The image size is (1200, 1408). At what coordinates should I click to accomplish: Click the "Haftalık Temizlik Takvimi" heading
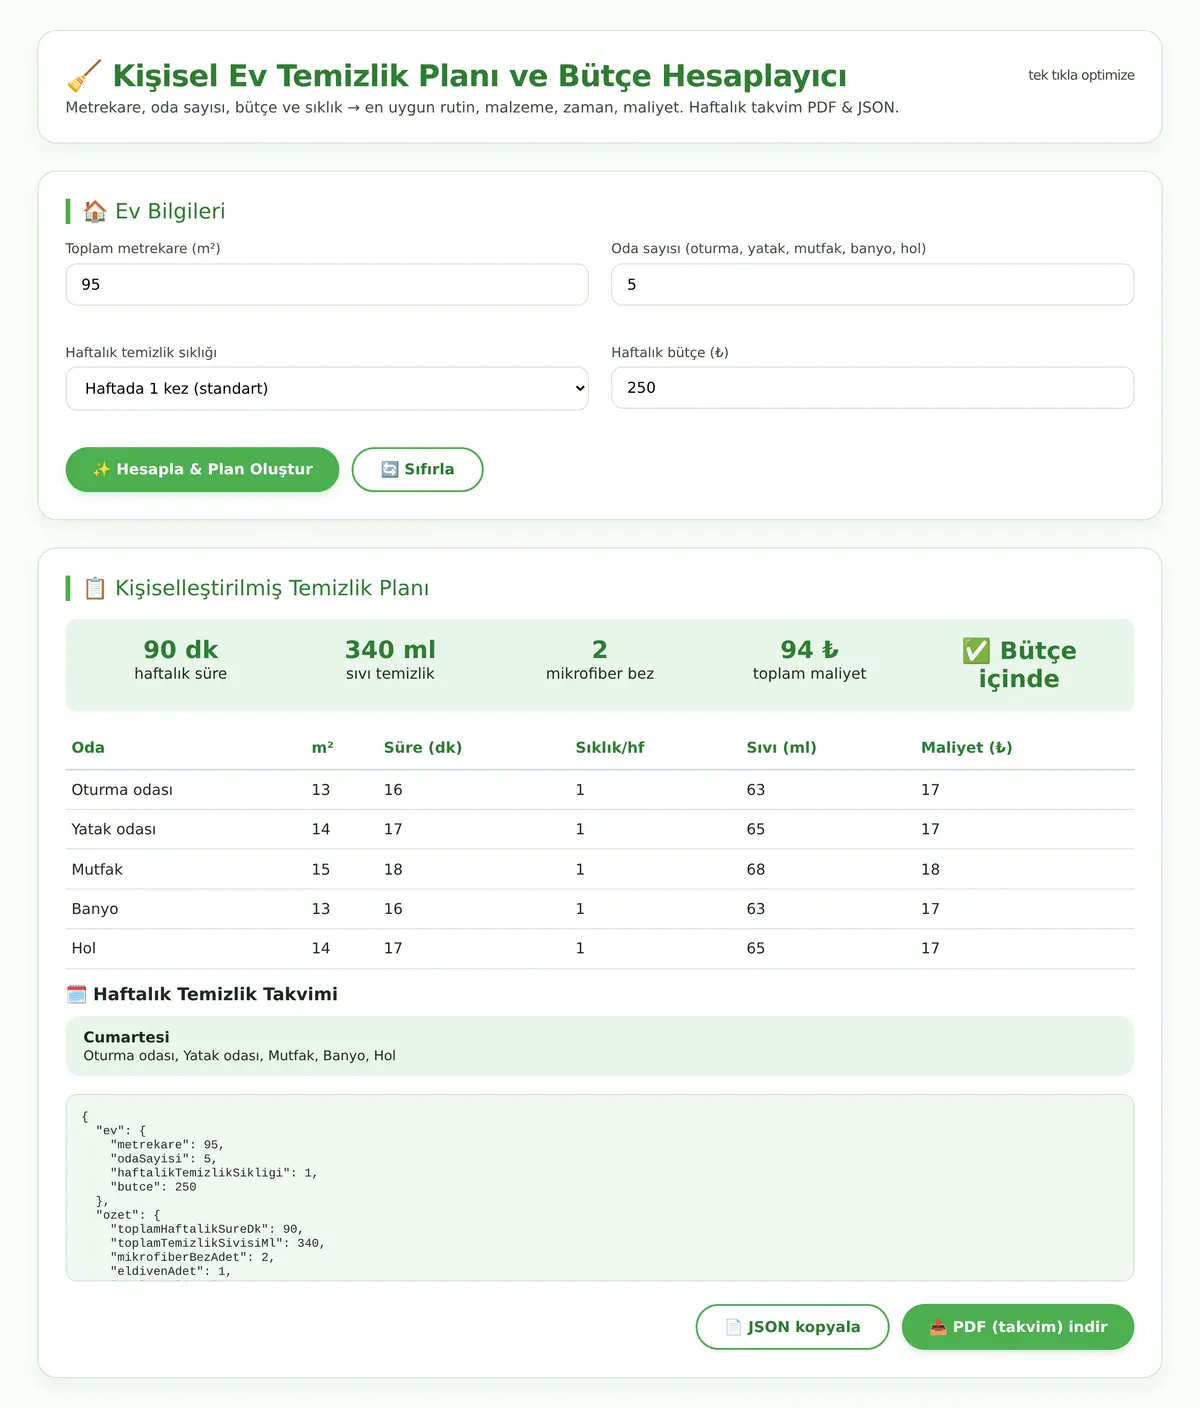215,994
